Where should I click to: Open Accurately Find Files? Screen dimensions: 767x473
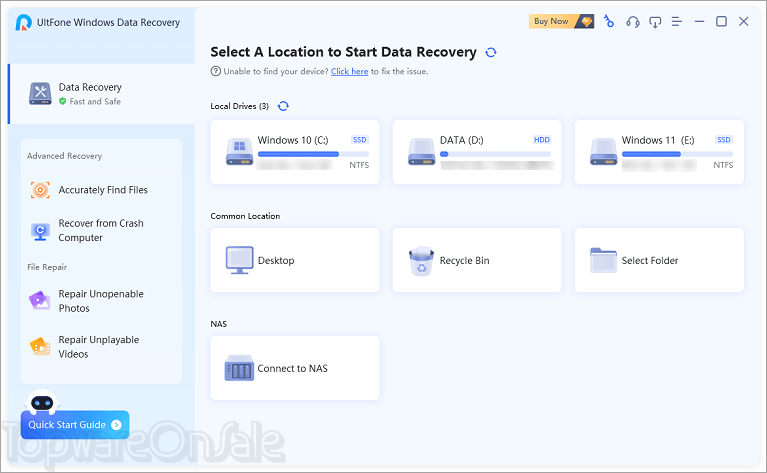point(101,190)
